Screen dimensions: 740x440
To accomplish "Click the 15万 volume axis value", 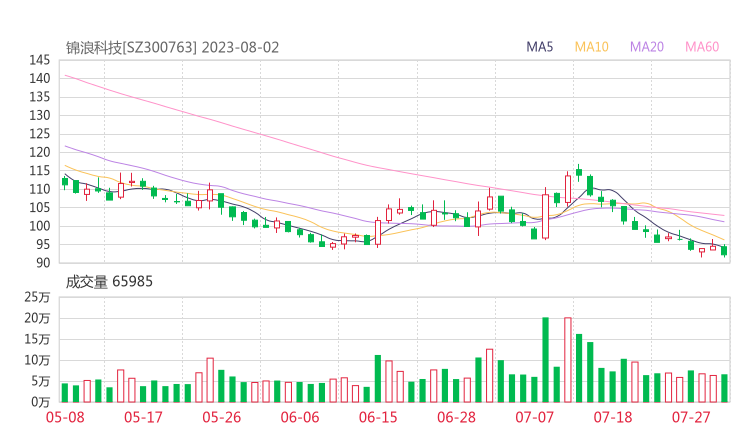I will [x=37, y=339].
